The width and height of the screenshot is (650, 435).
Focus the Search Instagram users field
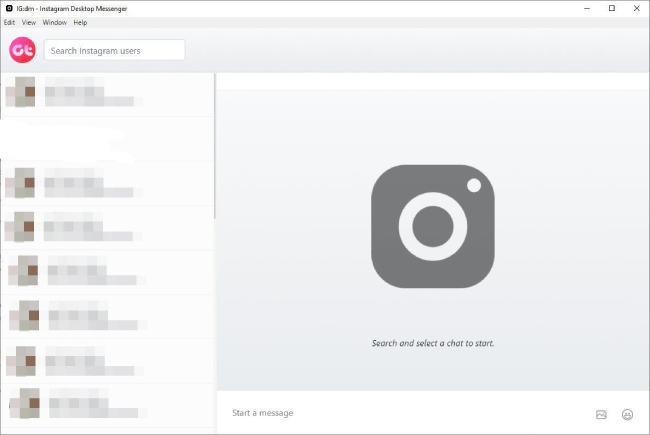click(x=114, y=50)
